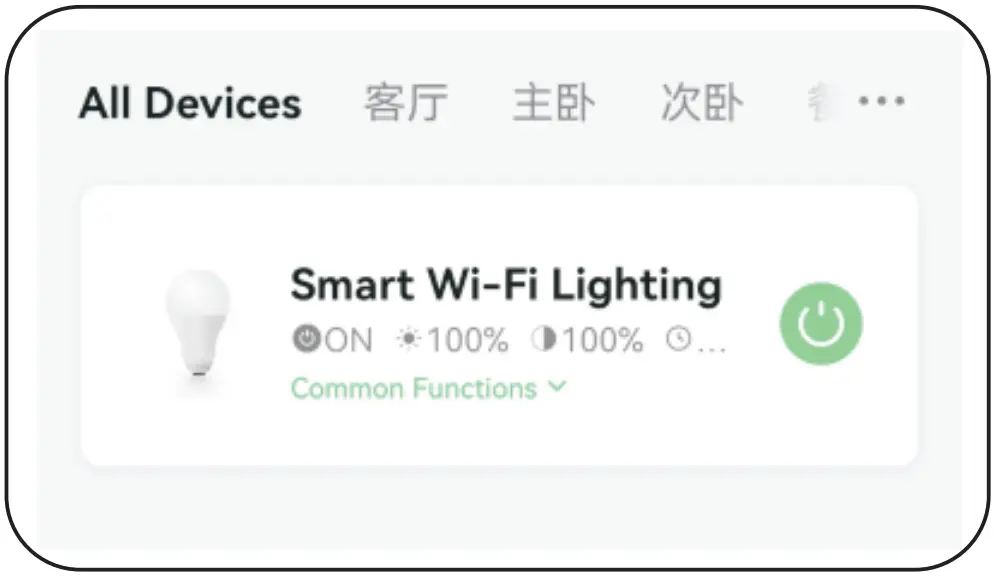Switch to the All Devices tab
This screenshot has width=997, height=576.
coord(189,103)
